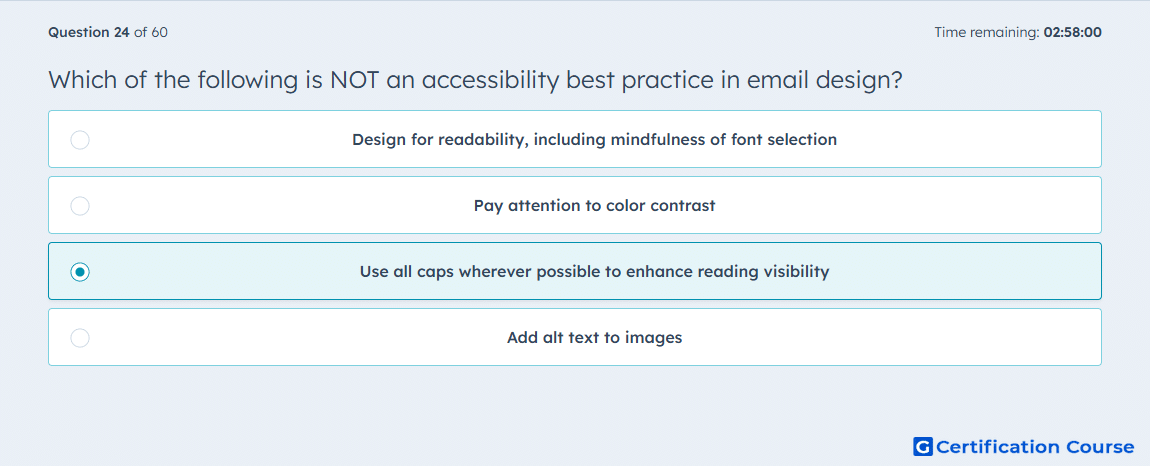Select the radio for Design for readability
1150x466 pixels.
click(80, 139)
